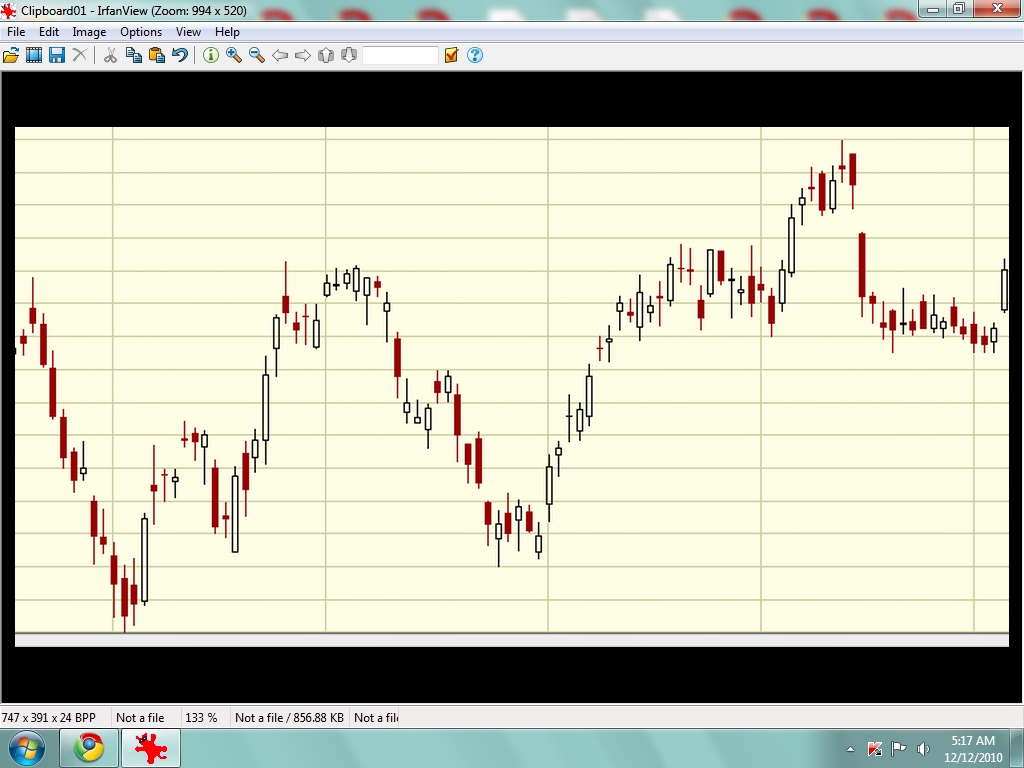The height and width of the screenshot is (768, 1024).
Task: Click the Copy icon in toolbar
Action: coord(134,56)
